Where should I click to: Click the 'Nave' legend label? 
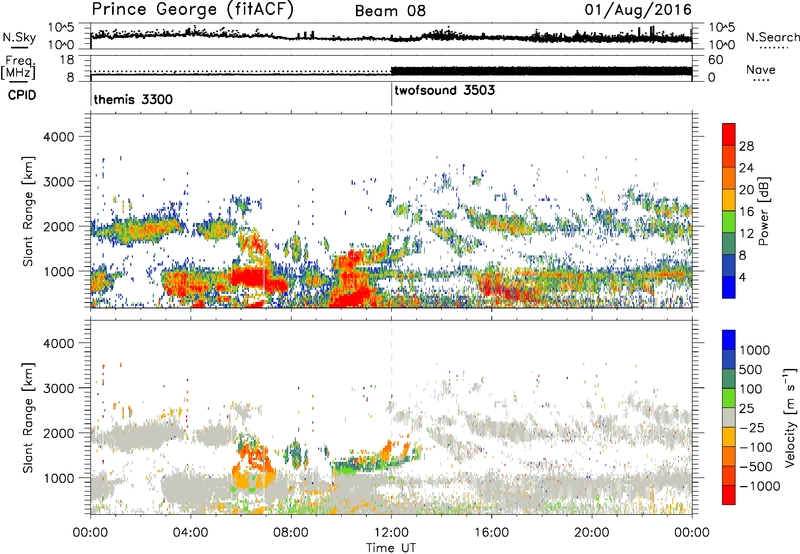point(761,70)
